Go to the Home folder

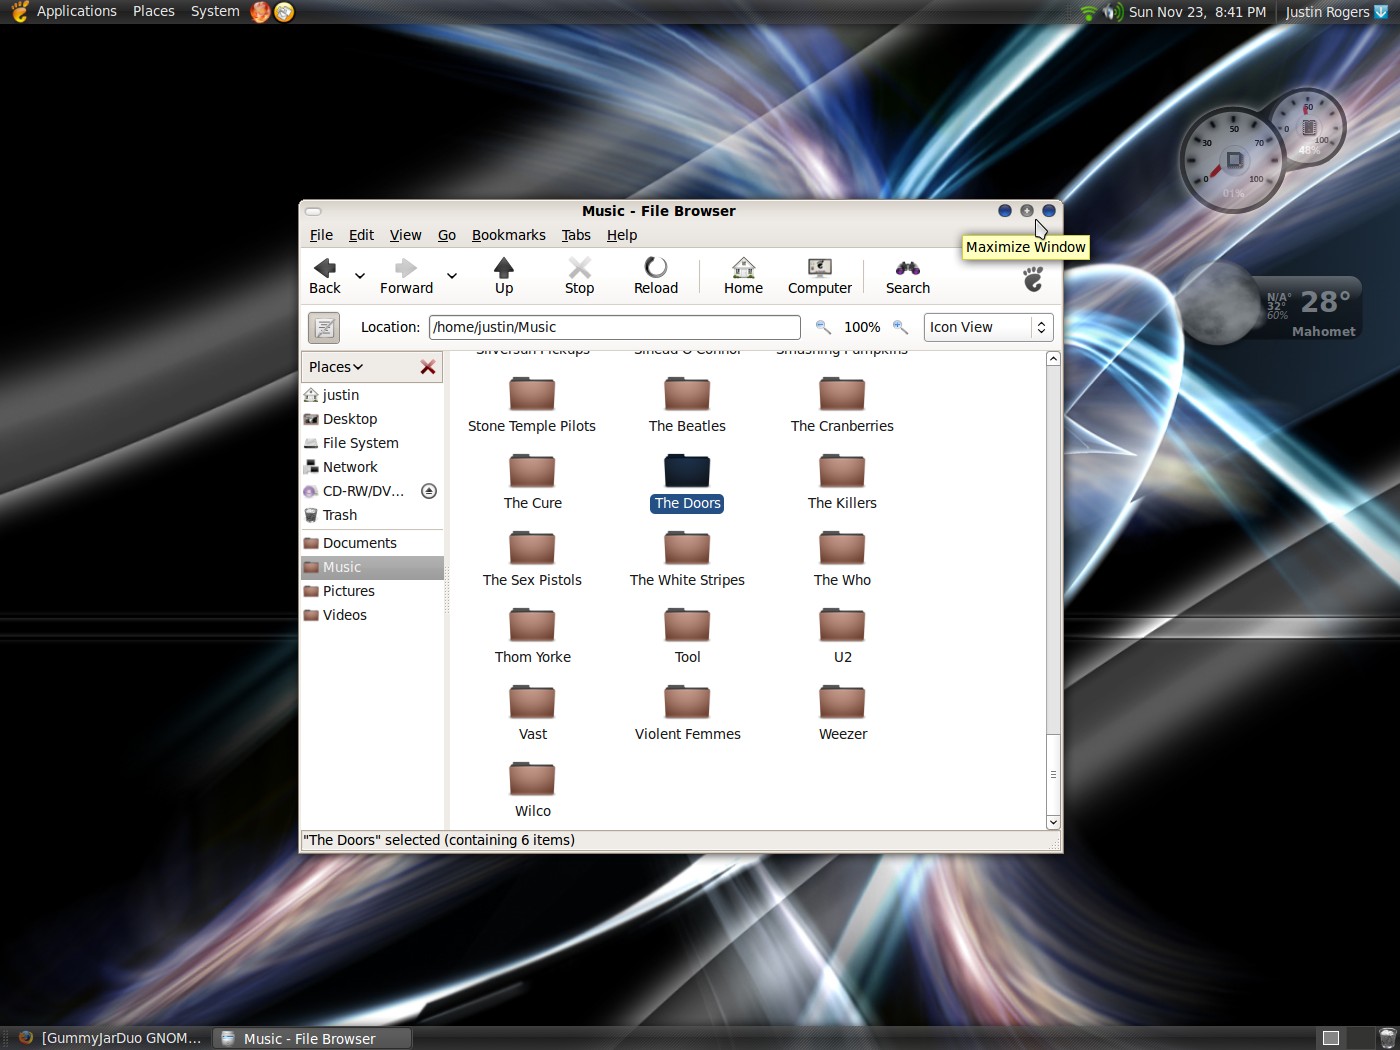click(743, 276)
